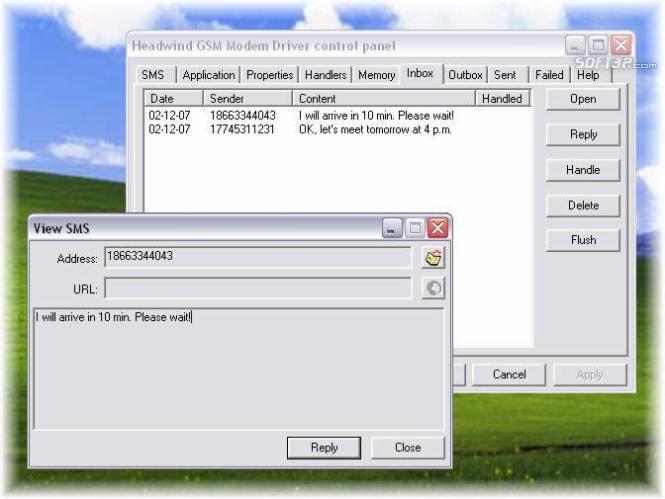665x499 pixels.
Task: Open the address book icon beside Address
Action: 433,258
